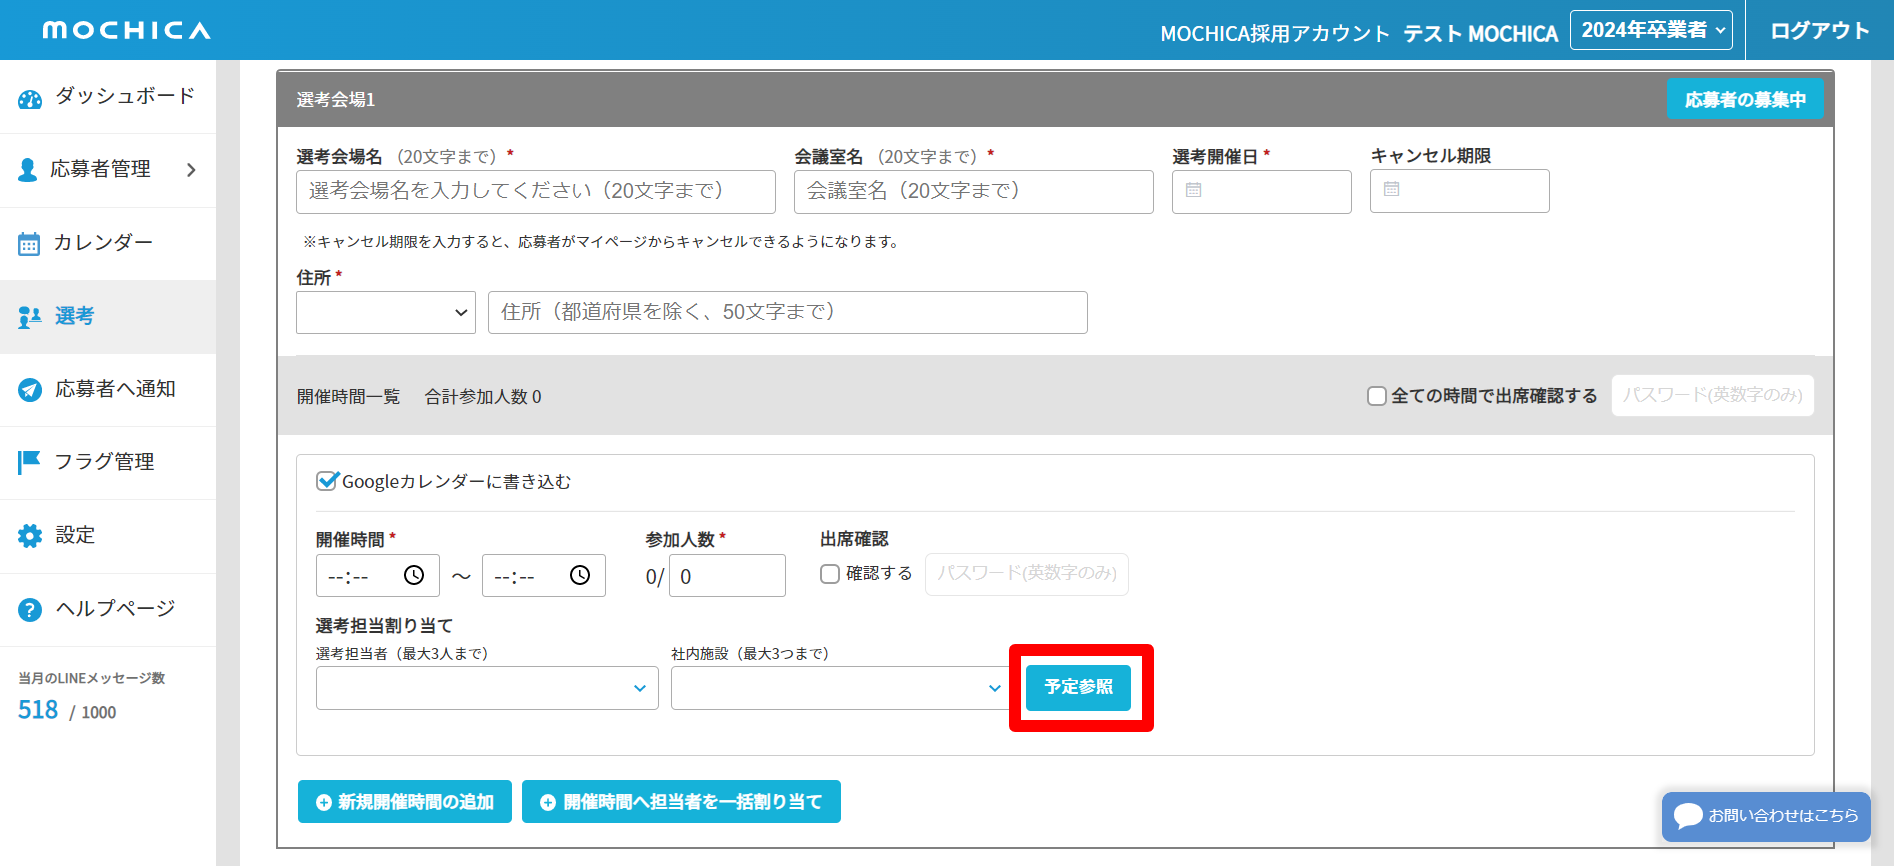Click the help page question mark icon
Screen dimensions: 1894x866
(x=30, y=609)
